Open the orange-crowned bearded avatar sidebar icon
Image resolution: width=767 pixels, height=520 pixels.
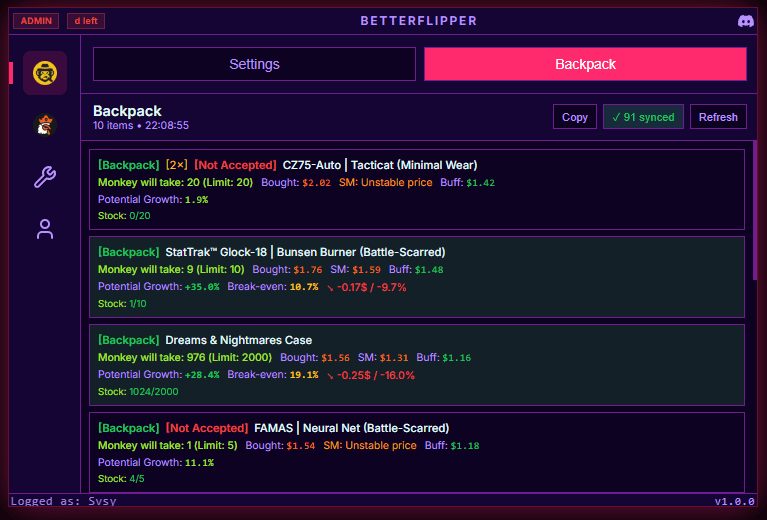[45, 125]
